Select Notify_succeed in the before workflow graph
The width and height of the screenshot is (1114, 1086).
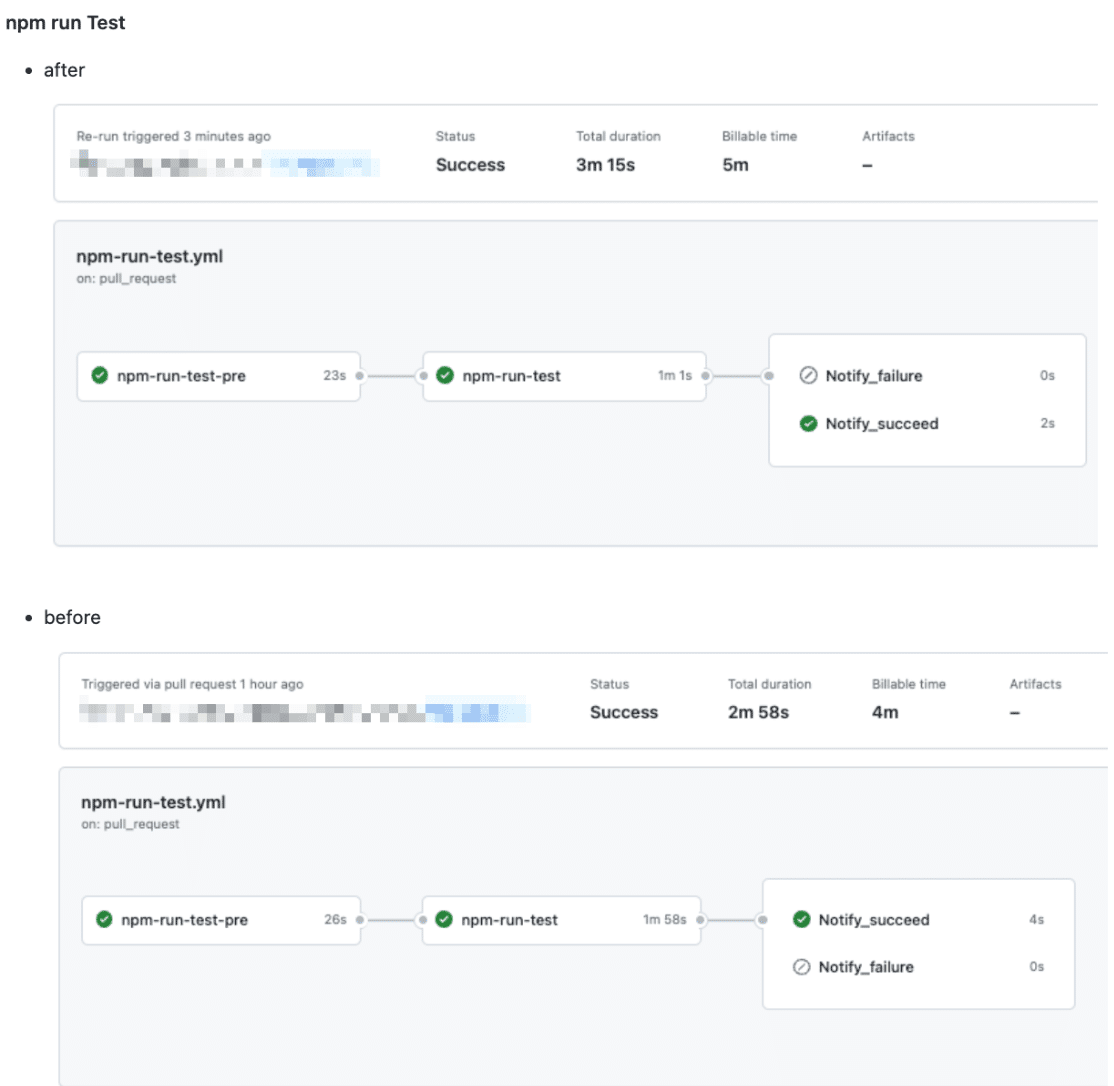pos(875,919)
